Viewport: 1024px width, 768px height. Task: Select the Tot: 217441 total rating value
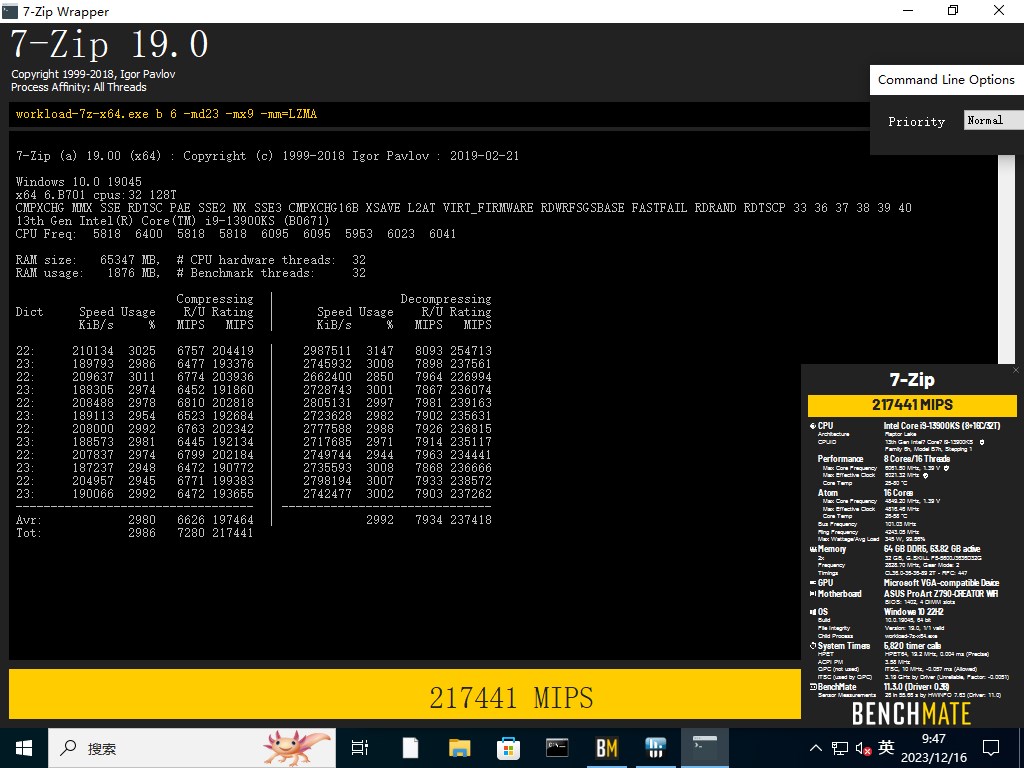pos(233,533)
